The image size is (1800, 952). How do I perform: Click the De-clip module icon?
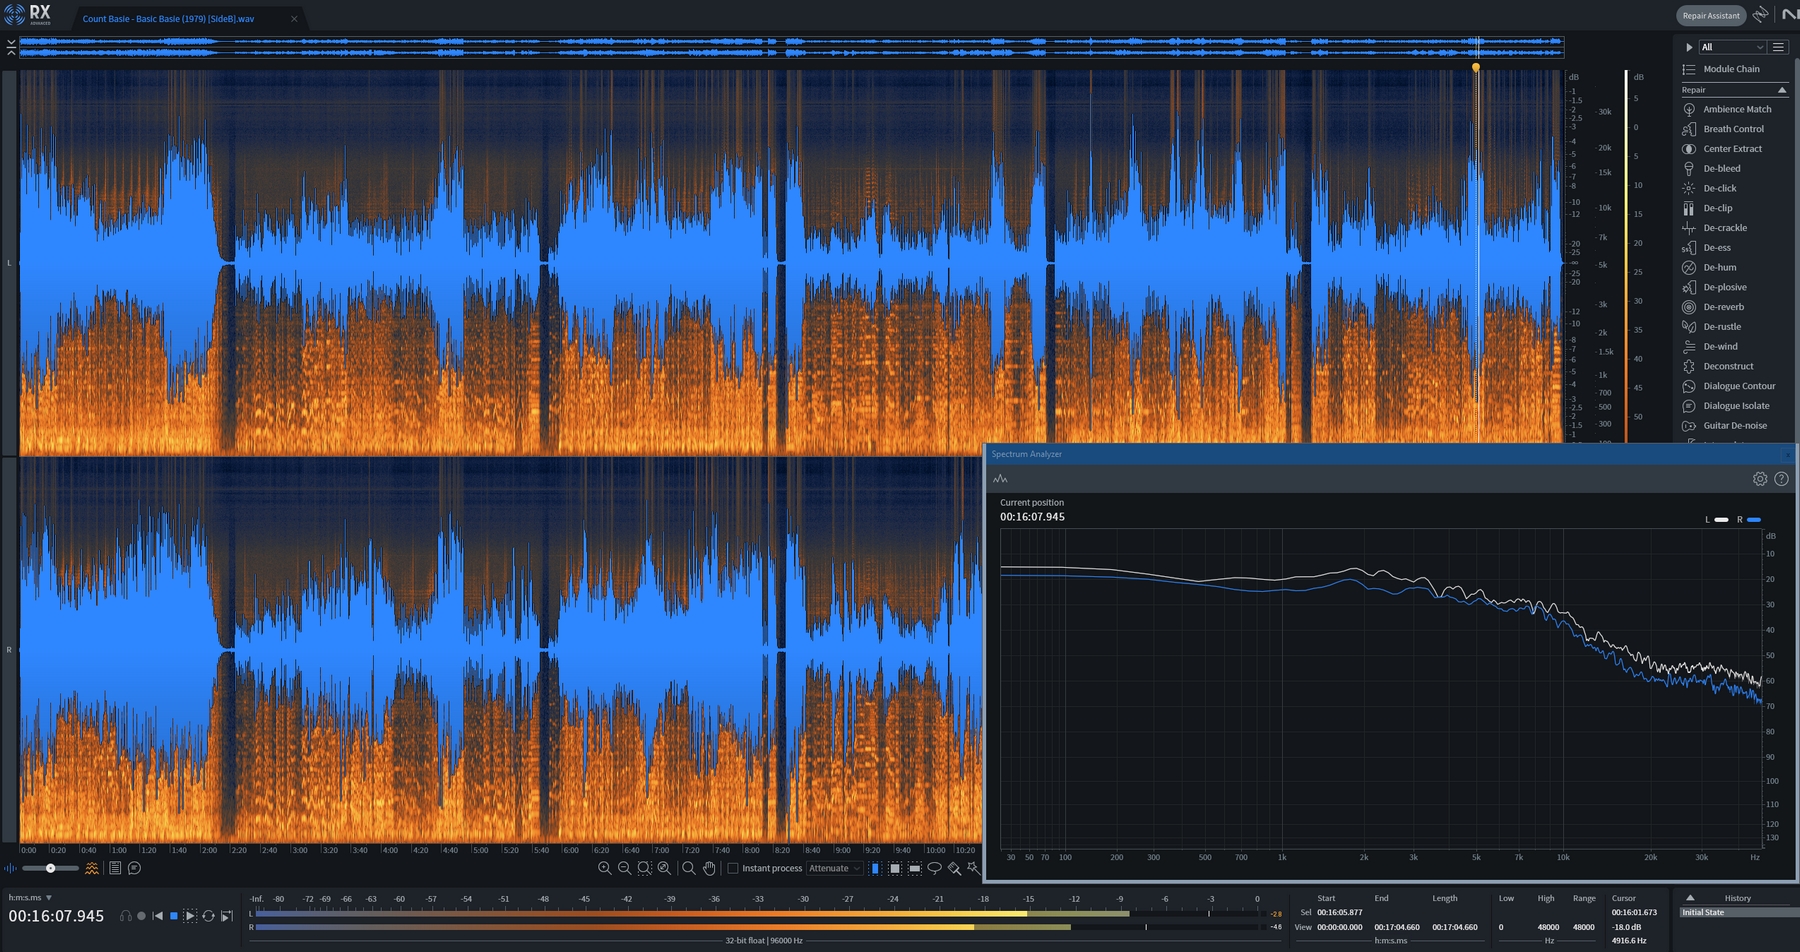click(x=1689, y=208)
